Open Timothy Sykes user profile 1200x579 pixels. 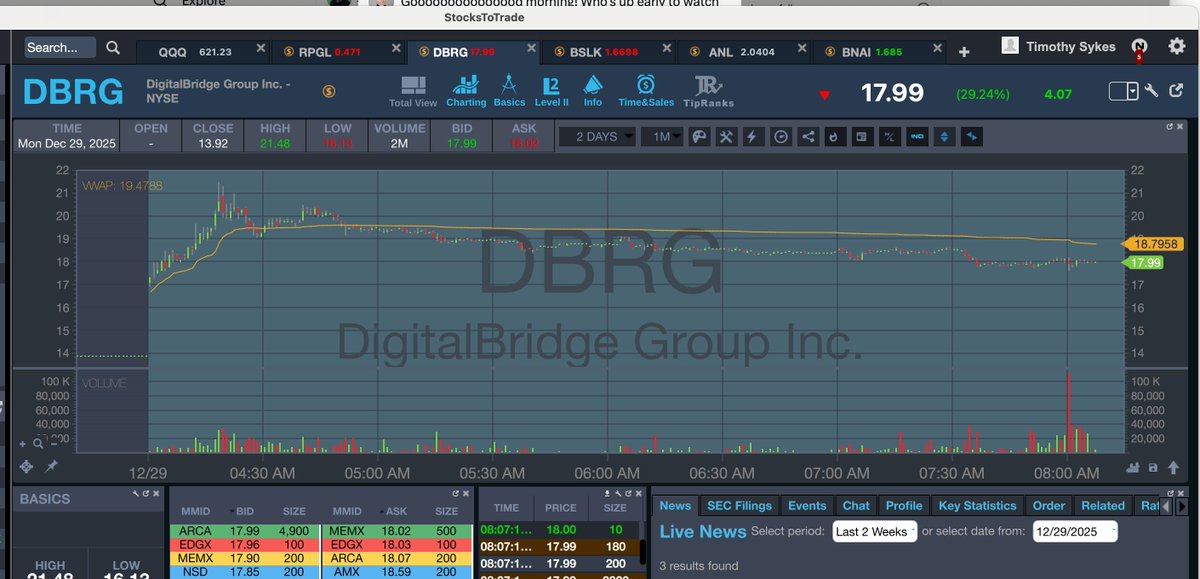coord(1058,46)
